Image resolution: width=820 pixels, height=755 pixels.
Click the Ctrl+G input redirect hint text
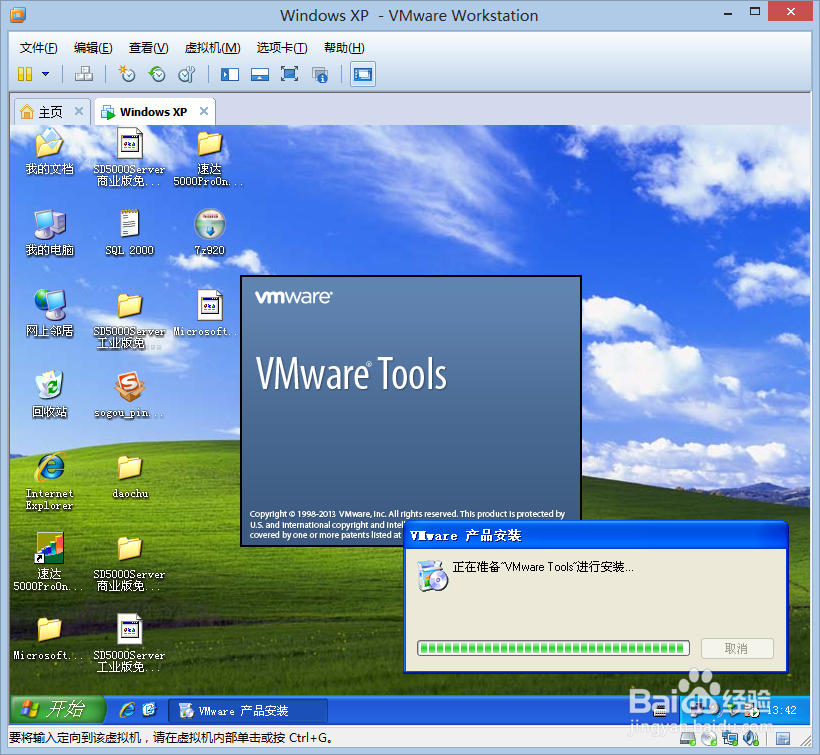pos(170,738)
